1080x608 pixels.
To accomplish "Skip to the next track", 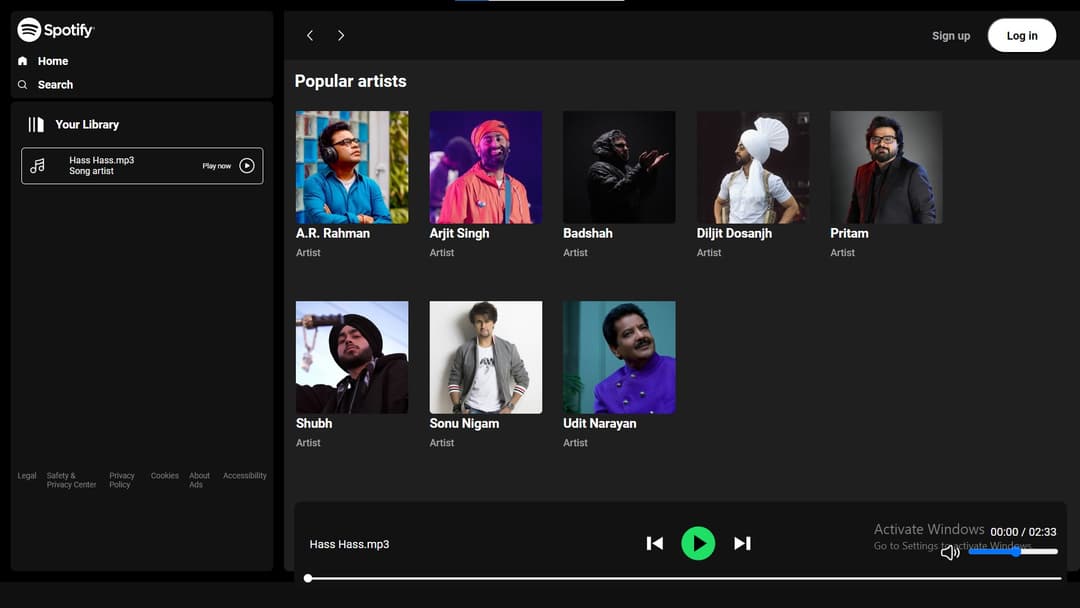I will [x=742, y=543].
